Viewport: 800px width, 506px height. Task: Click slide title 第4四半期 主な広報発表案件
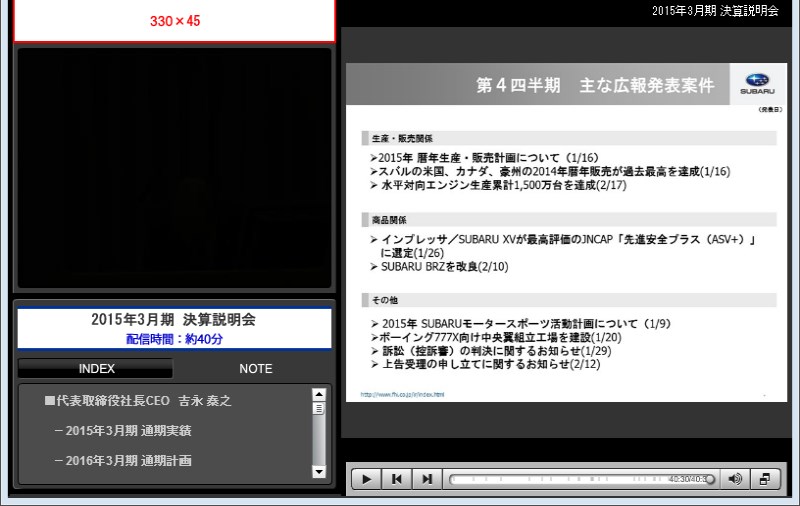[595, 85]
